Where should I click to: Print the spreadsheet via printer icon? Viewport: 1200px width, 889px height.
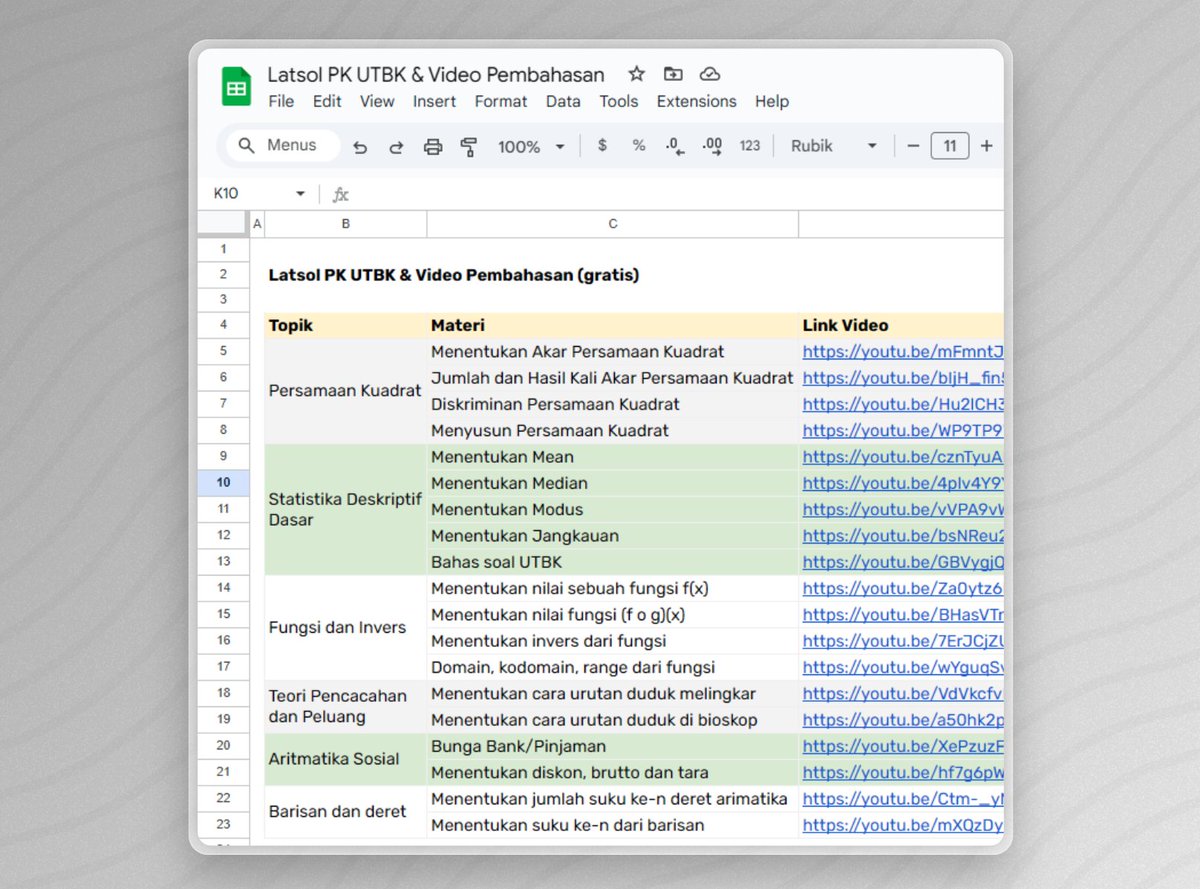point(433,147)
